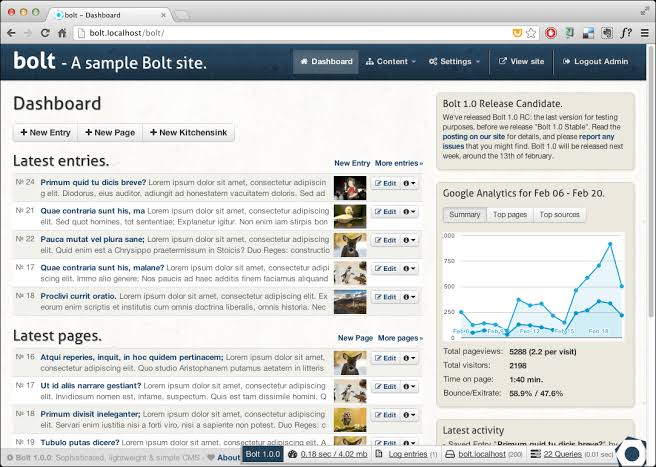Open info dropdown for Pauca mutat vel plura sane

(x=409, y=240)
